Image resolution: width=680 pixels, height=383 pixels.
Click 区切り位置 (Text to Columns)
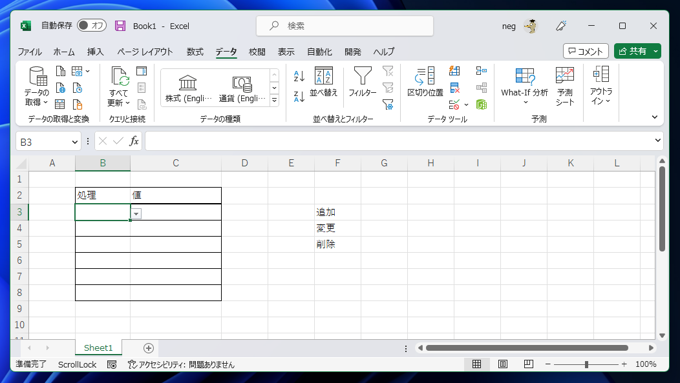pos(425,82)
